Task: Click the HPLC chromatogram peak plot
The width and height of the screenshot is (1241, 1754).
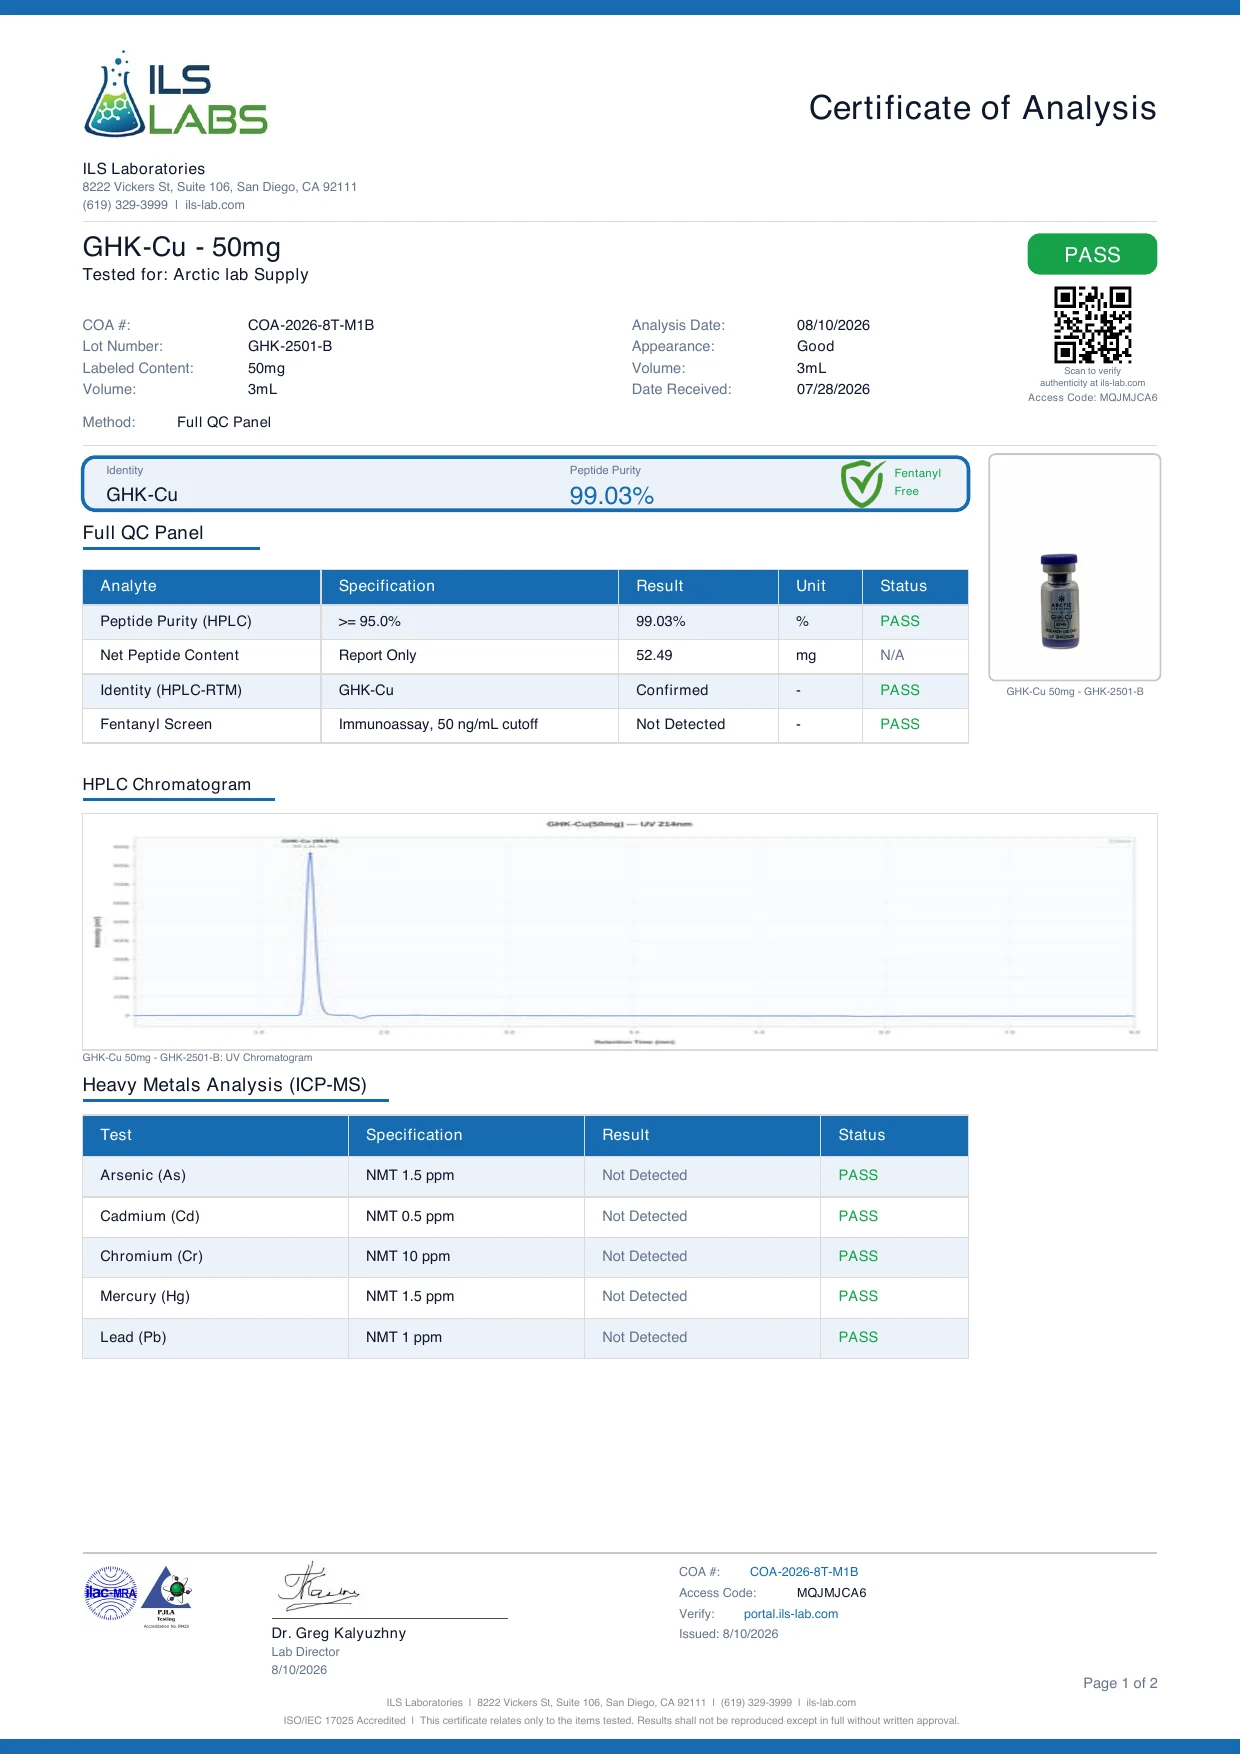Action: pos(620,932)
